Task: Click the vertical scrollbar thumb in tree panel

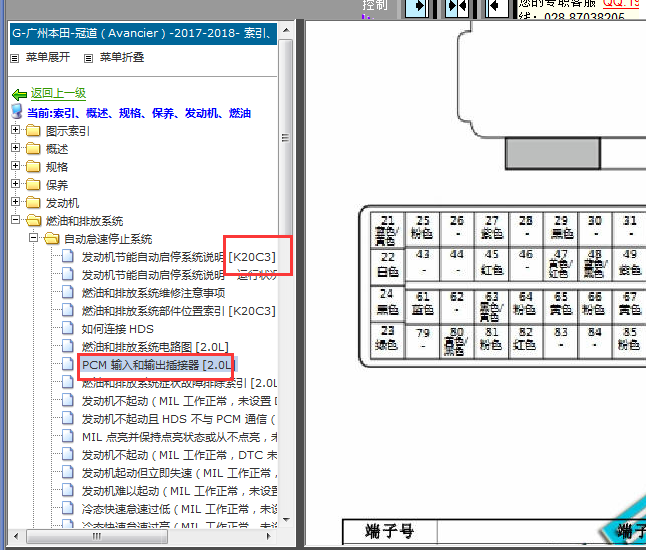Action: pyautogui.click(x=286, y=138)
